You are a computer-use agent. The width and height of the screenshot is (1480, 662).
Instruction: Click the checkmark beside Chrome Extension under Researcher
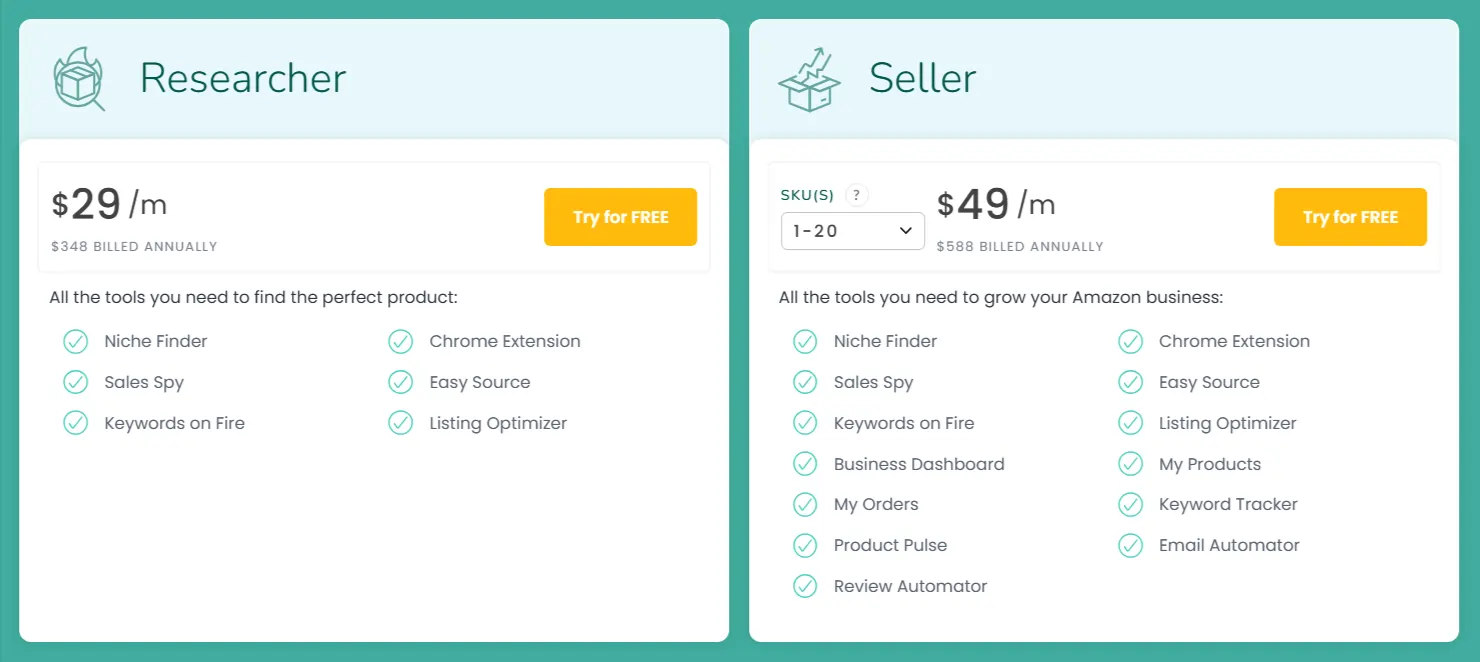(401, 341)
